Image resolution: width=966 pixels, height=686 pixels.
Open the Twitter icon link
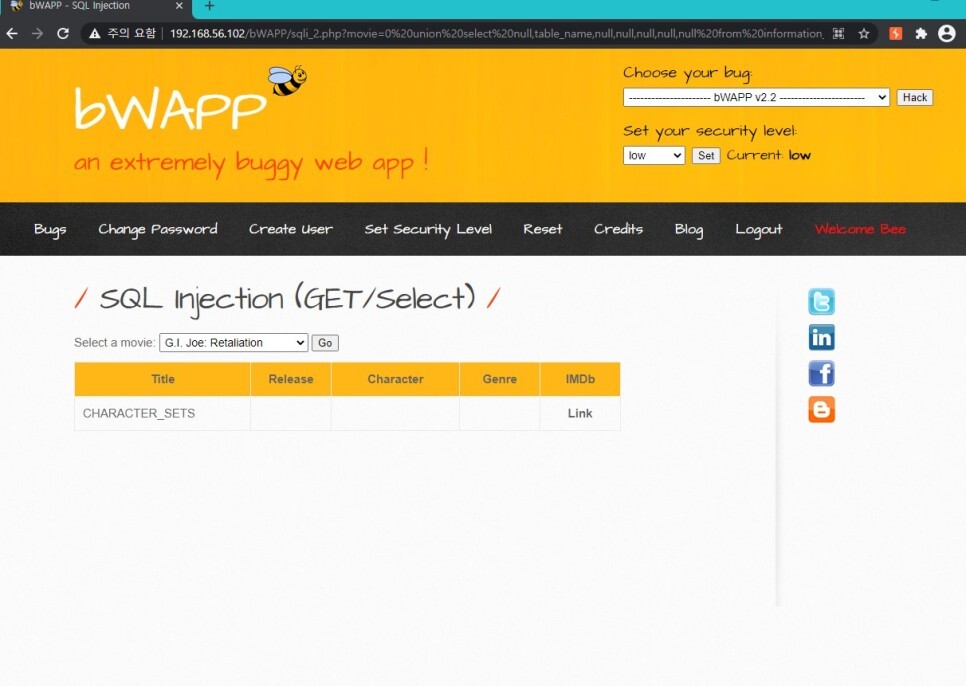(x=821, y=301)
